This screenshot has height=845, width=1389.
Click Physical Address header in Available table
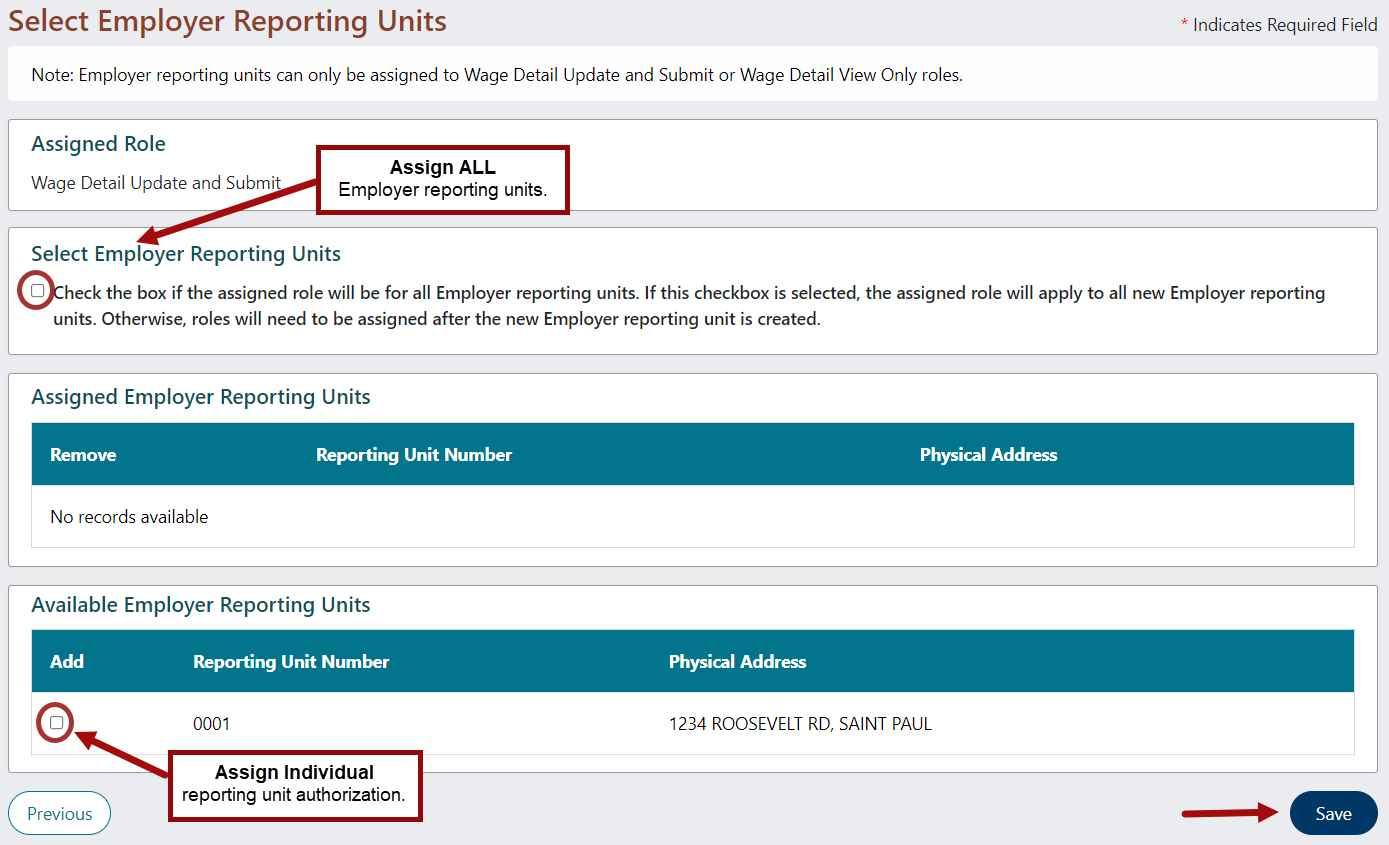pos(737,662)
